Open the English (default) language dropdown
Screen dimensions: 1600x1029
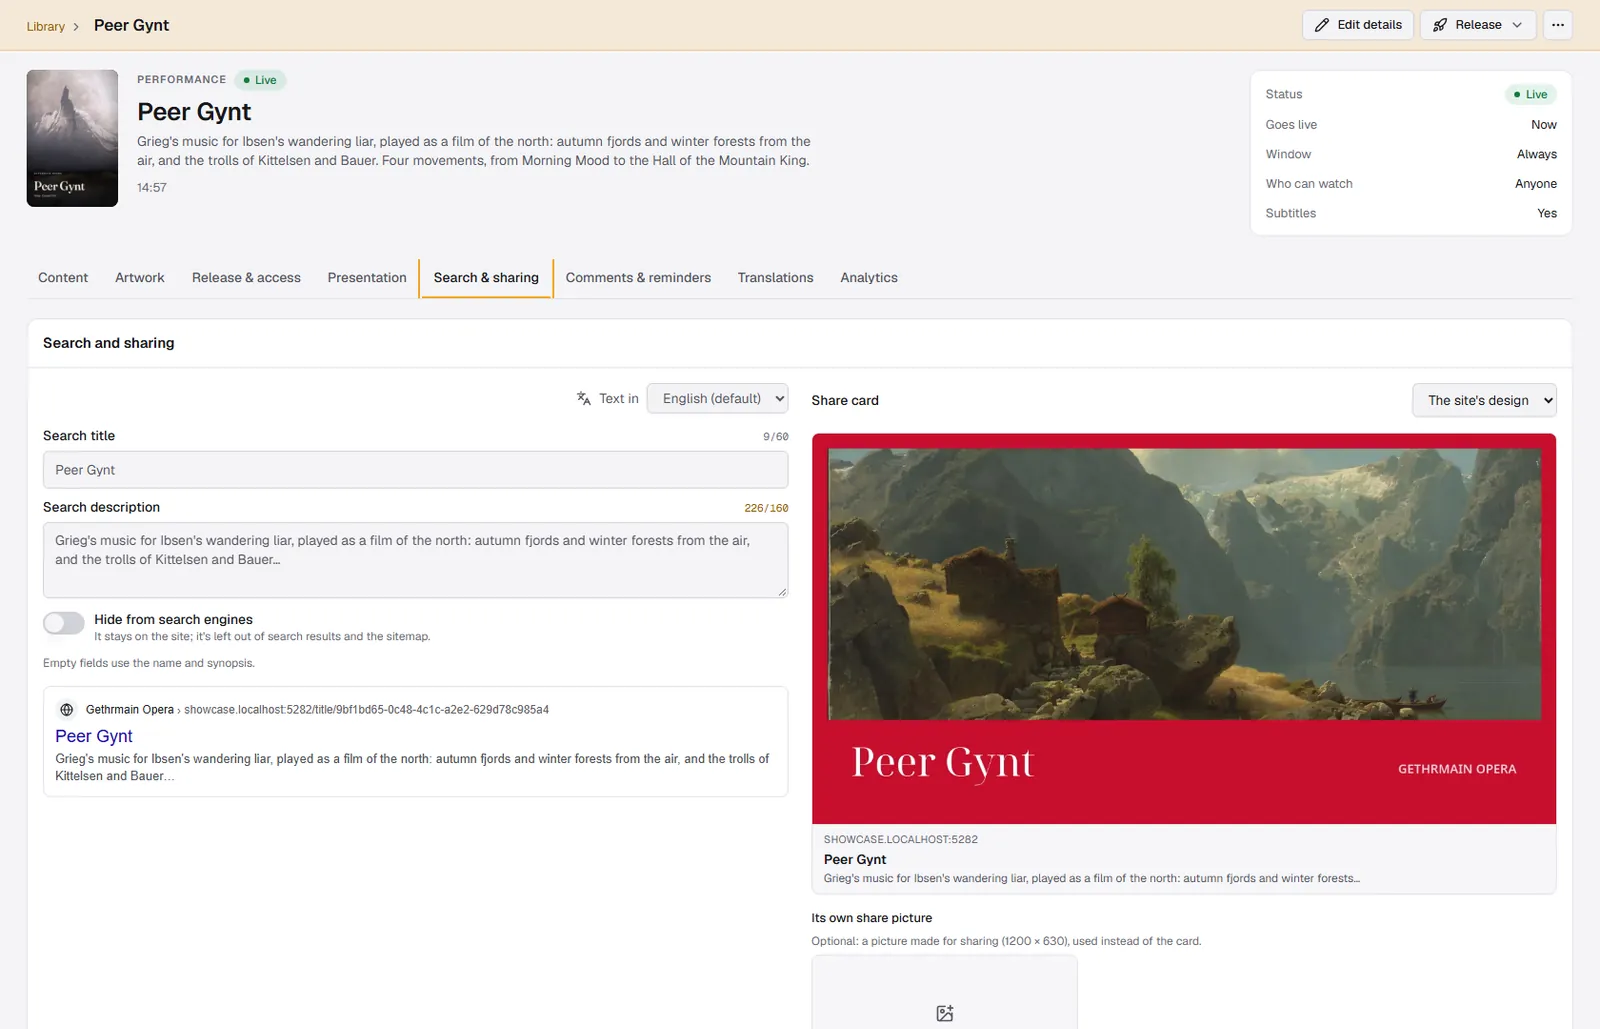pyautogui.click(x=717, y=398)
